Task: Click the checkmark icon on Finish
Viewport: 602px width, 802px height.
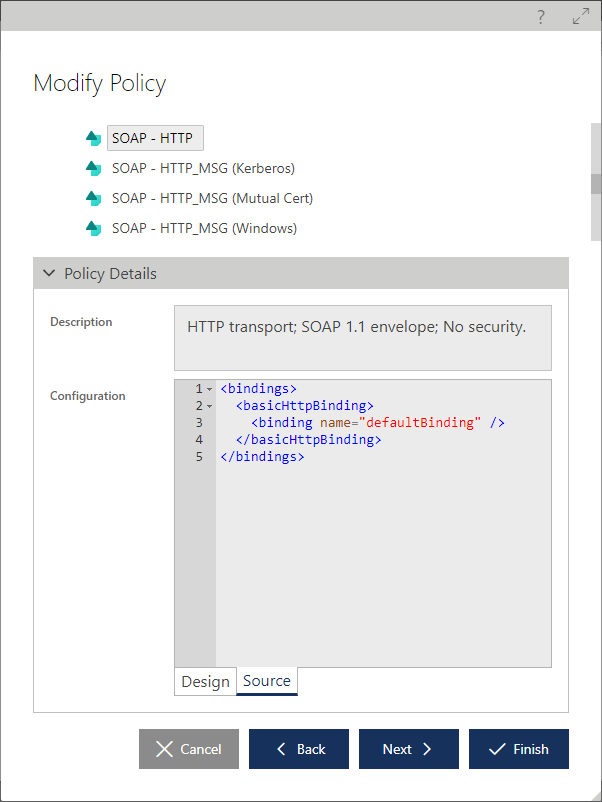Action: 497,749
